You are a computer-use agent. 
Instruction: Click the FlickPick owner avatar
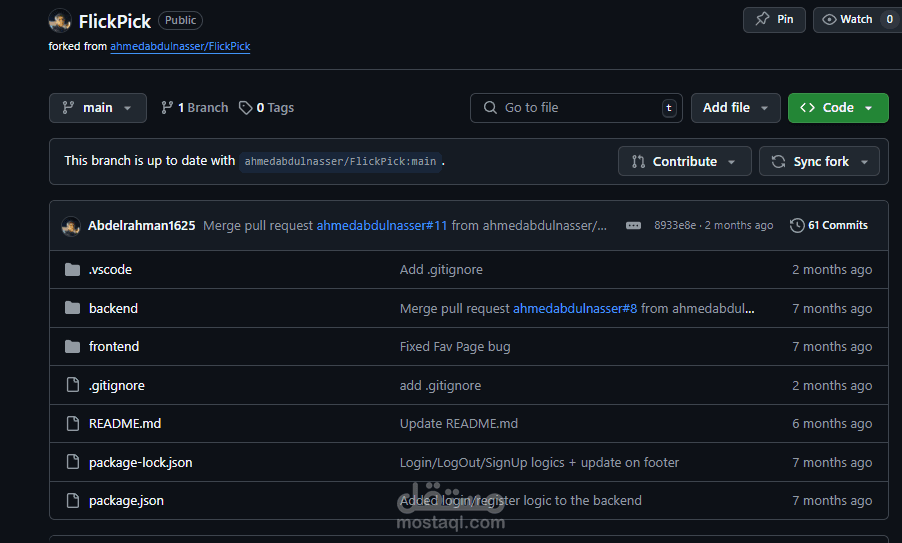tap(60, 21)
